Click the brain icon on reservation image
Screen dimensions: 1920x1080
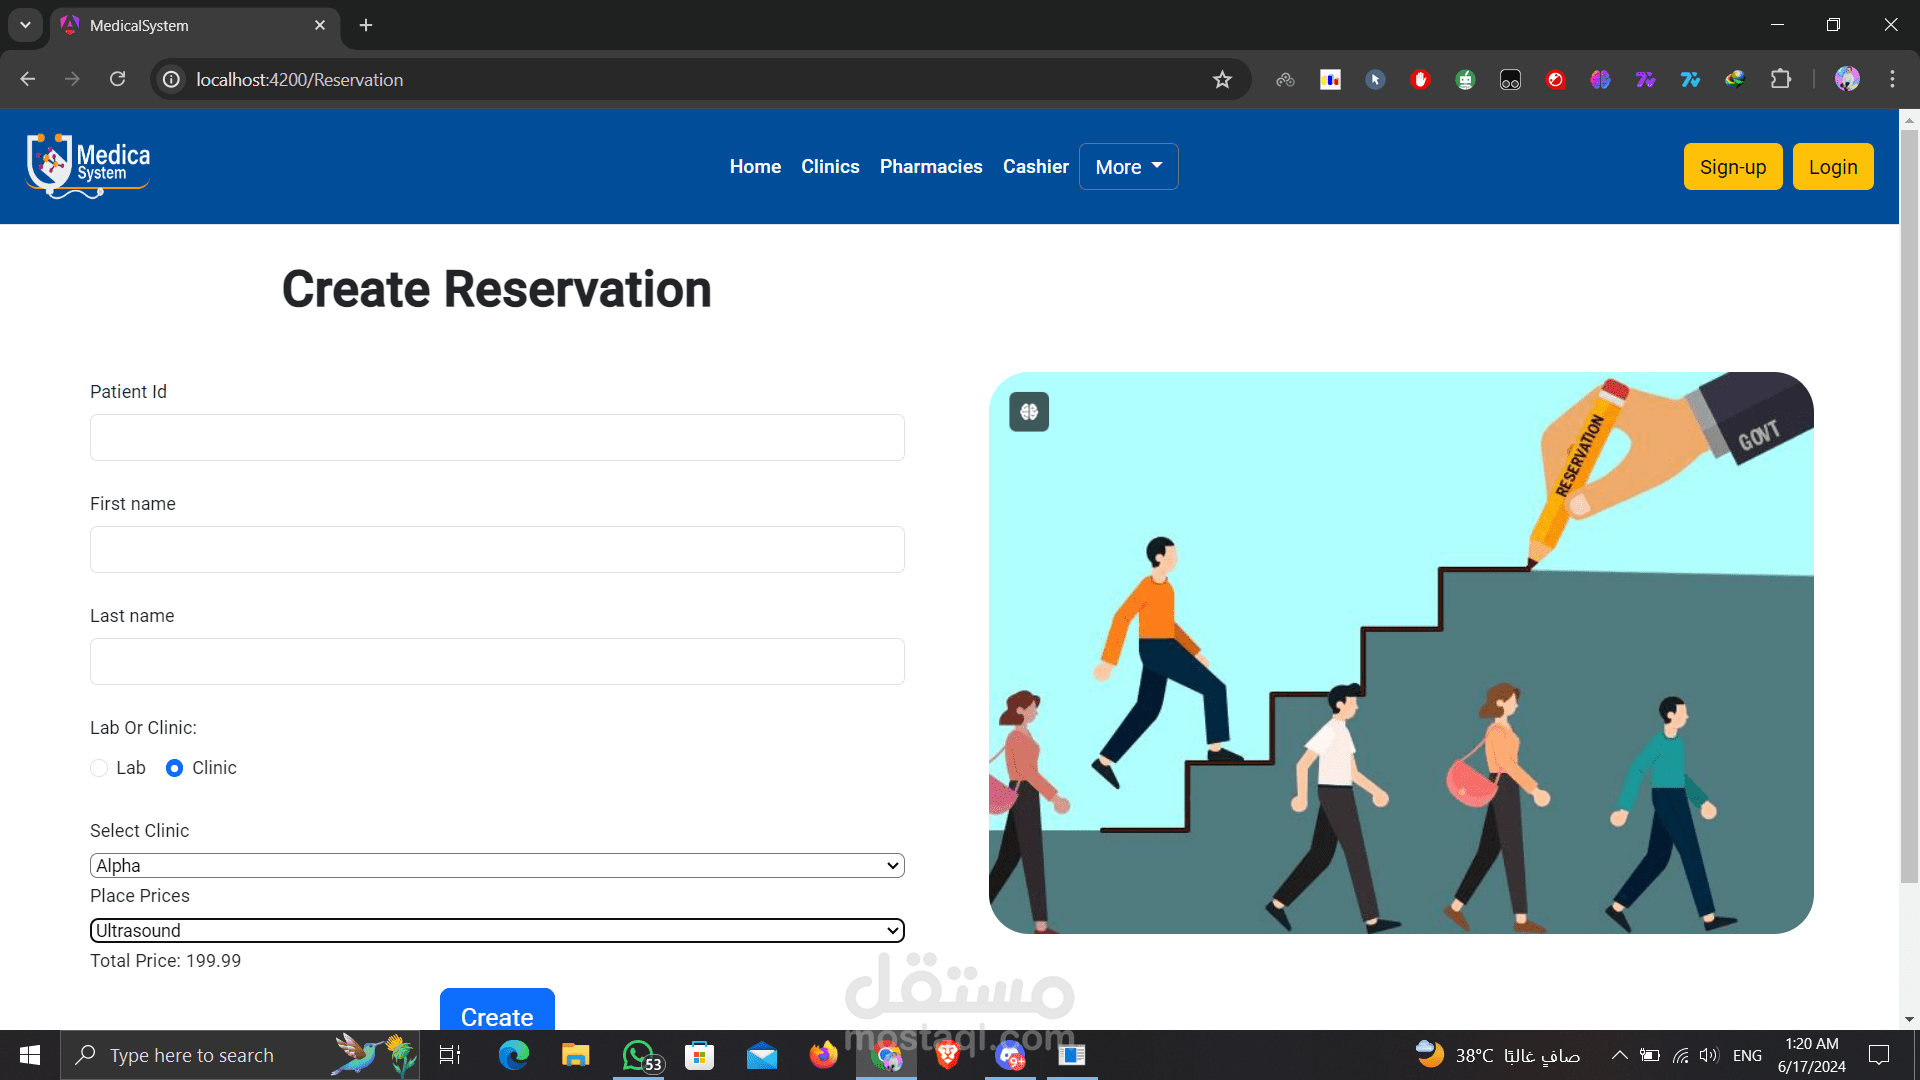pyautogui.click(x=1029, y=412)
